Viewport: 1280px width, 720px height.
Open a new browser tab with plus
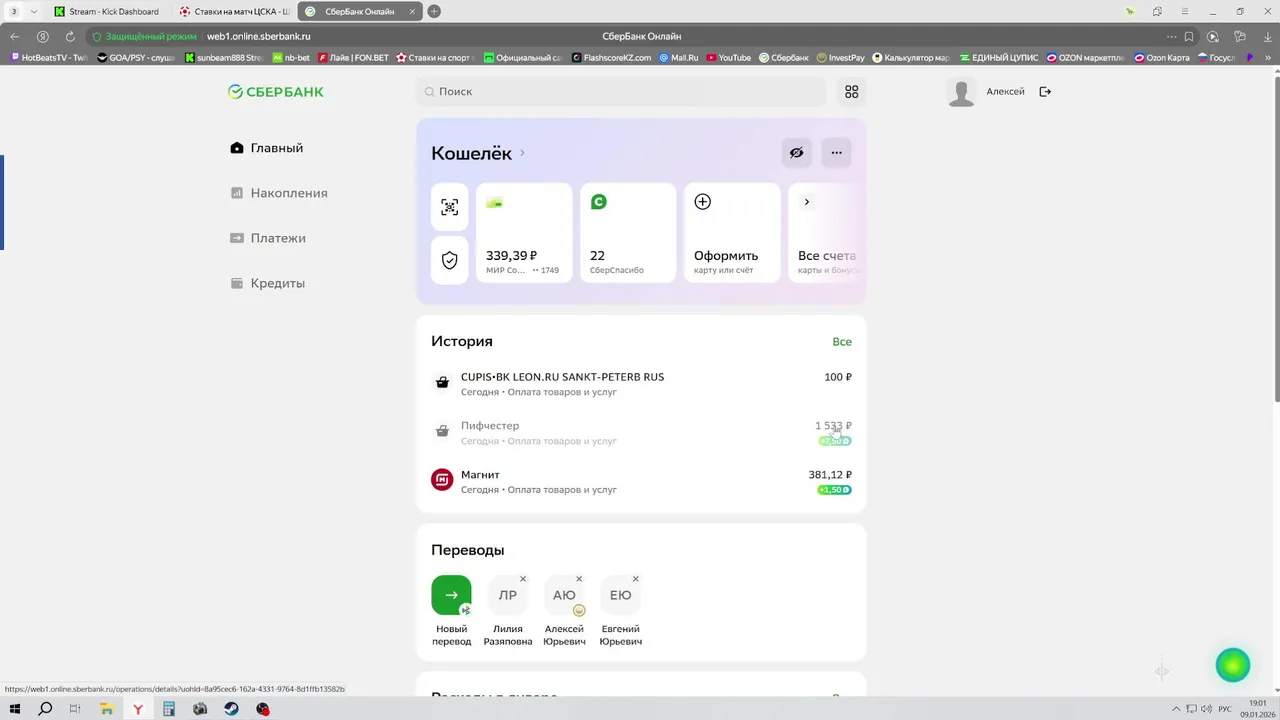click(x=434, y=12)
